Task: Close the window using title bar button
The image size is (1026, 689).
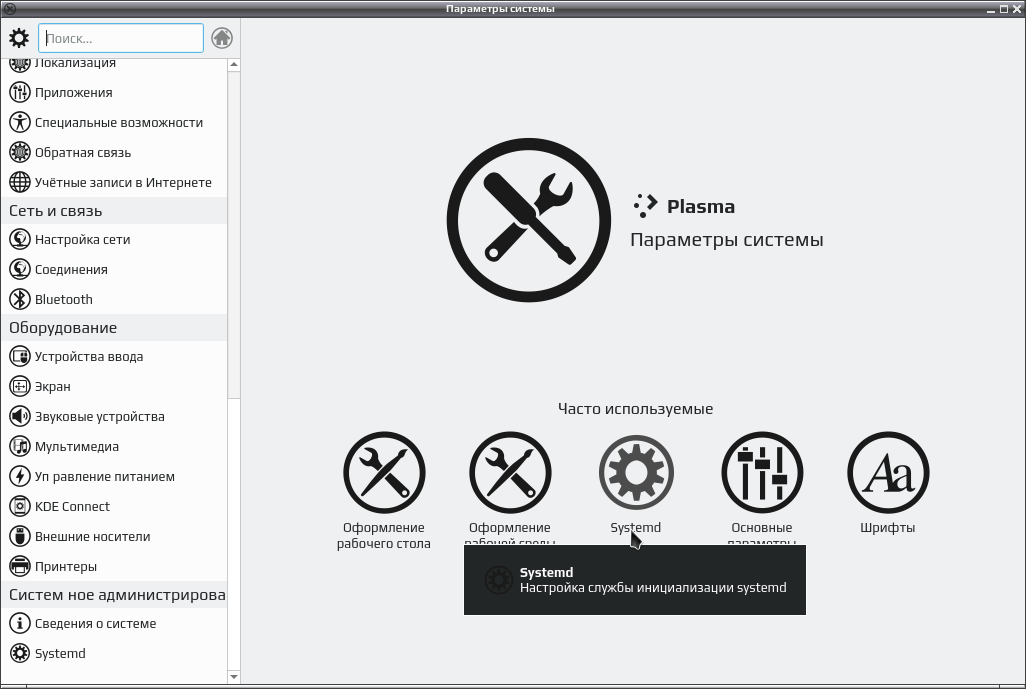Action: [x=1016, y=9]
